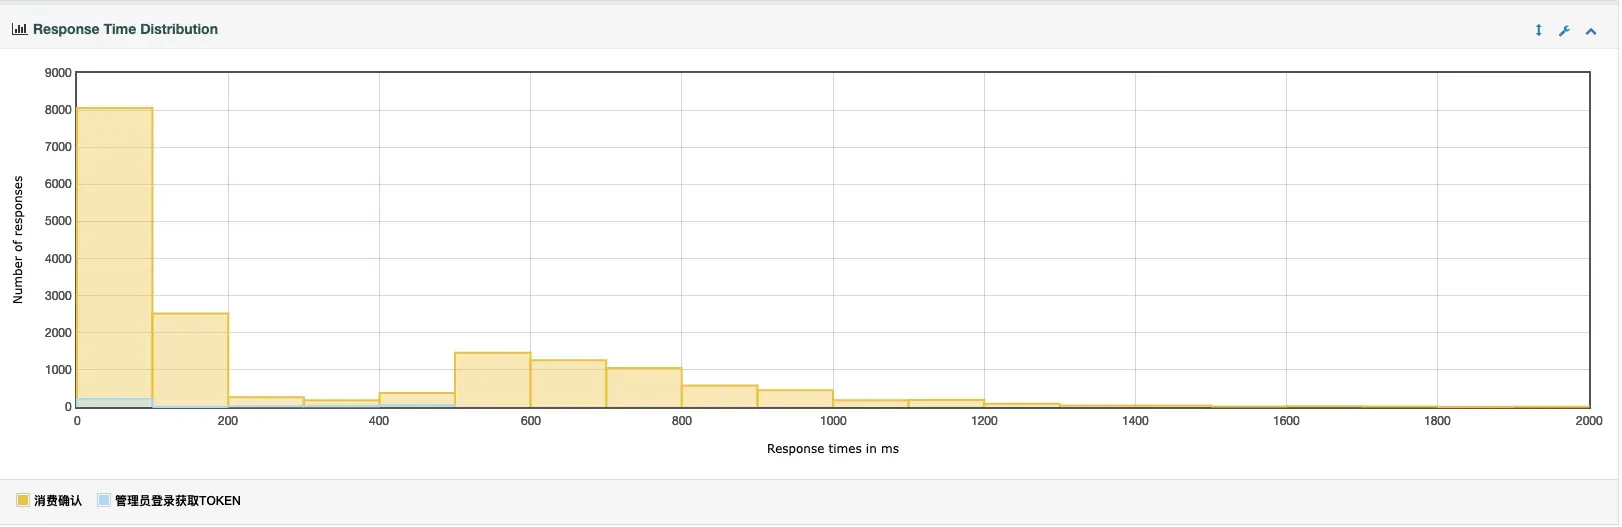Click the 消费确认 legend label
1622x527 pixels.
tap(58, 501)
